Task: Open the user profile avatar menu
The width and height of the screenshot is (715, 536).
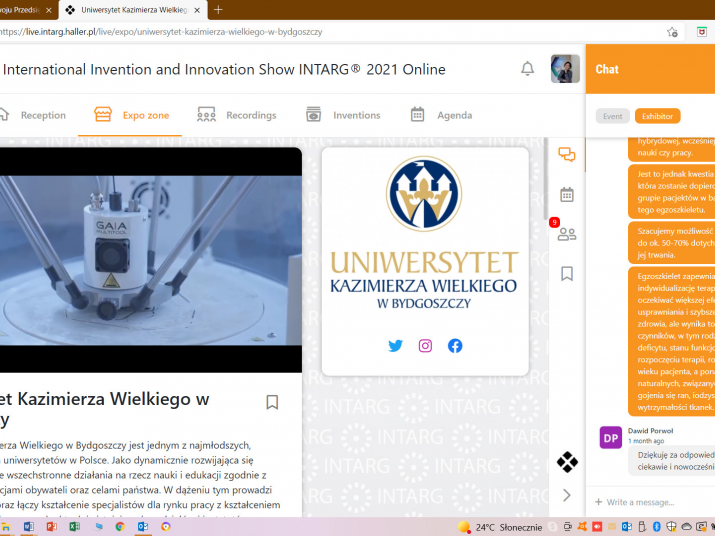Action: click(x=565, y=69)
